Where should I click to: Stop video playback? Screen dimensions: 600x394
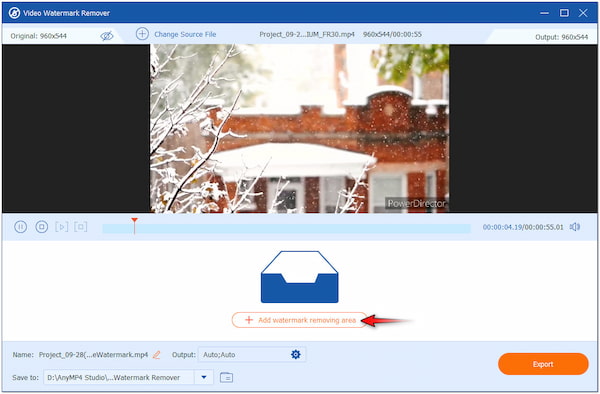tap(41, 227)
